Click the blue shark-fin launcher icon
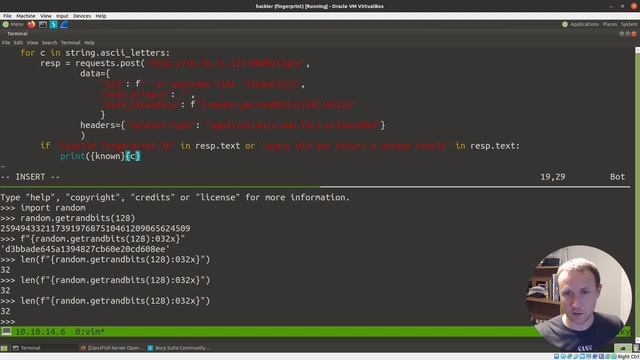 64,24
